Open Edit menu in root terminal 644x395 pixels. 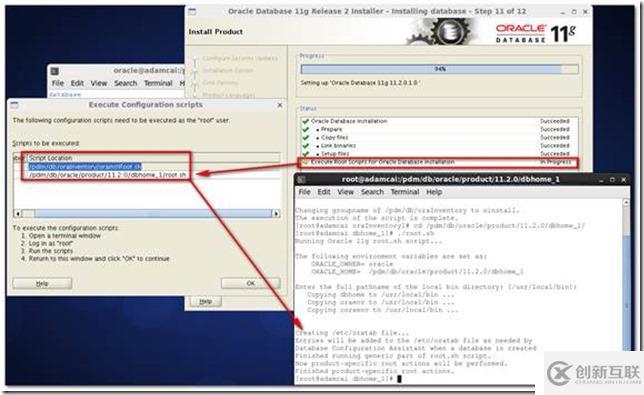click(324, 192)
